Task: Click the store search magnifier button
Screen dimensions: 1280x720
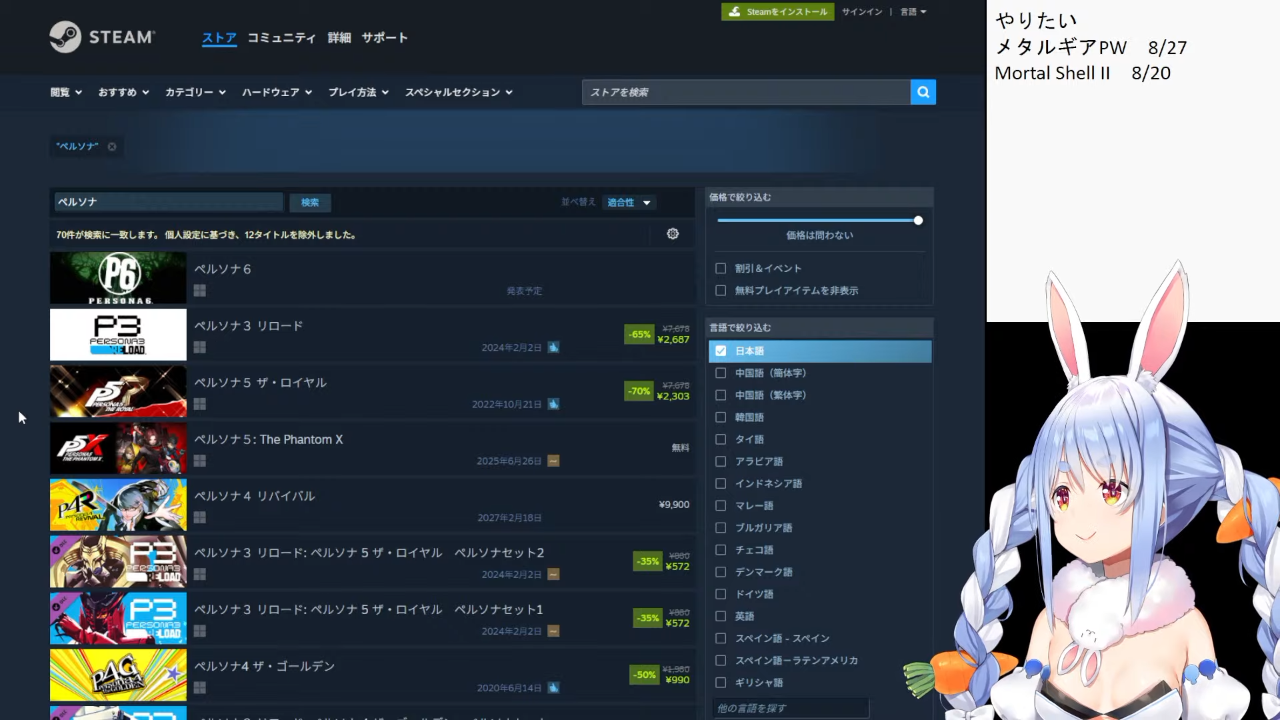Action: point(923,92)
